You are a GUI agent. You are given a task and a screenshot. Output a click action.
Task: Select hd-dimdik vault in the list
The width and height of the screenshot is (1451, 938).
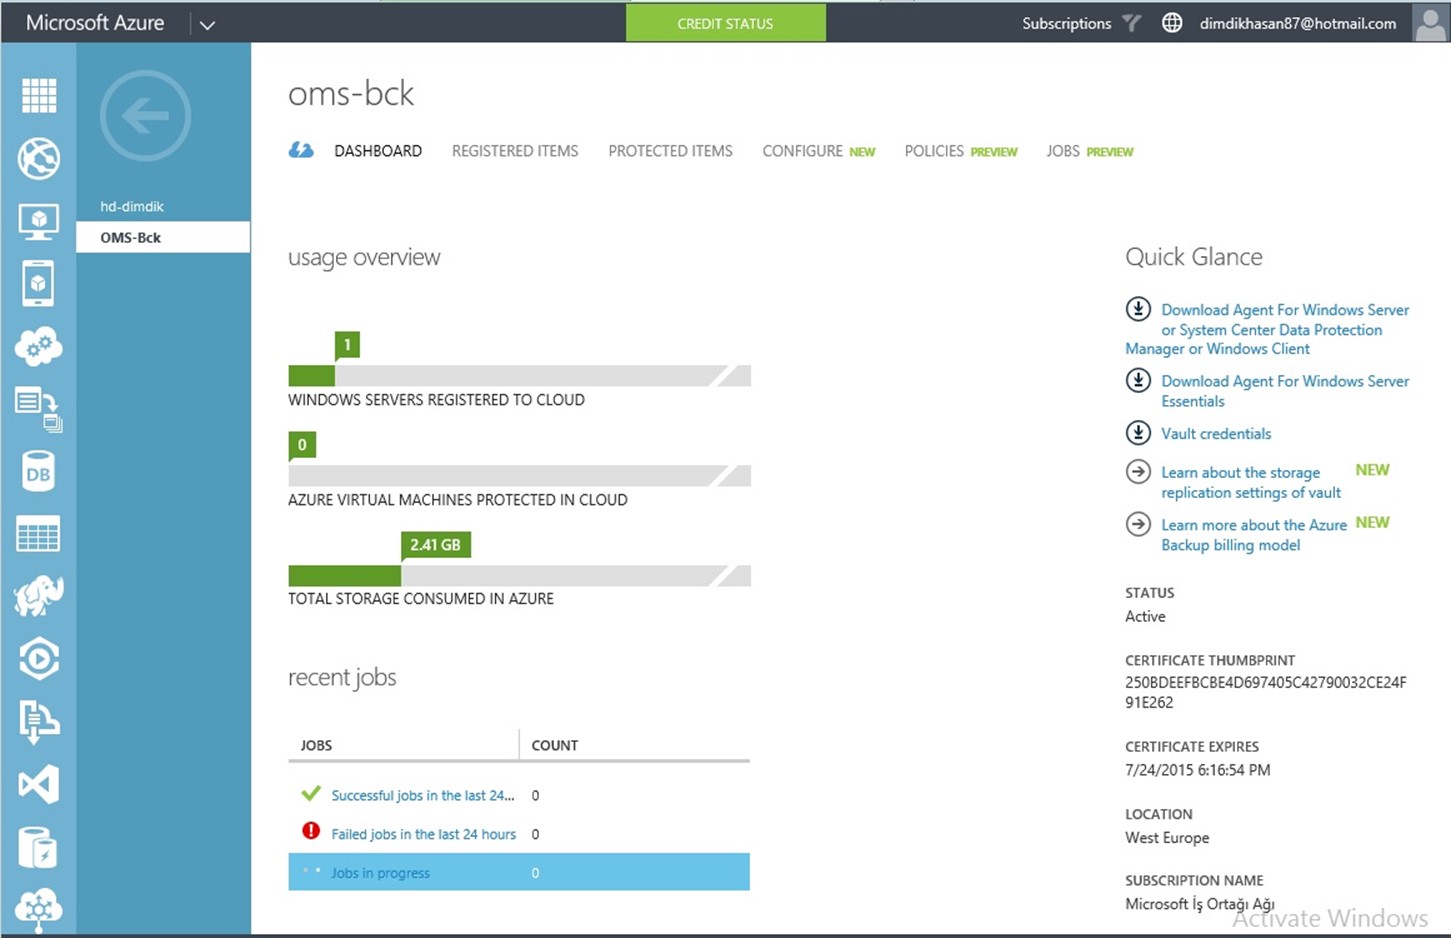132,206
